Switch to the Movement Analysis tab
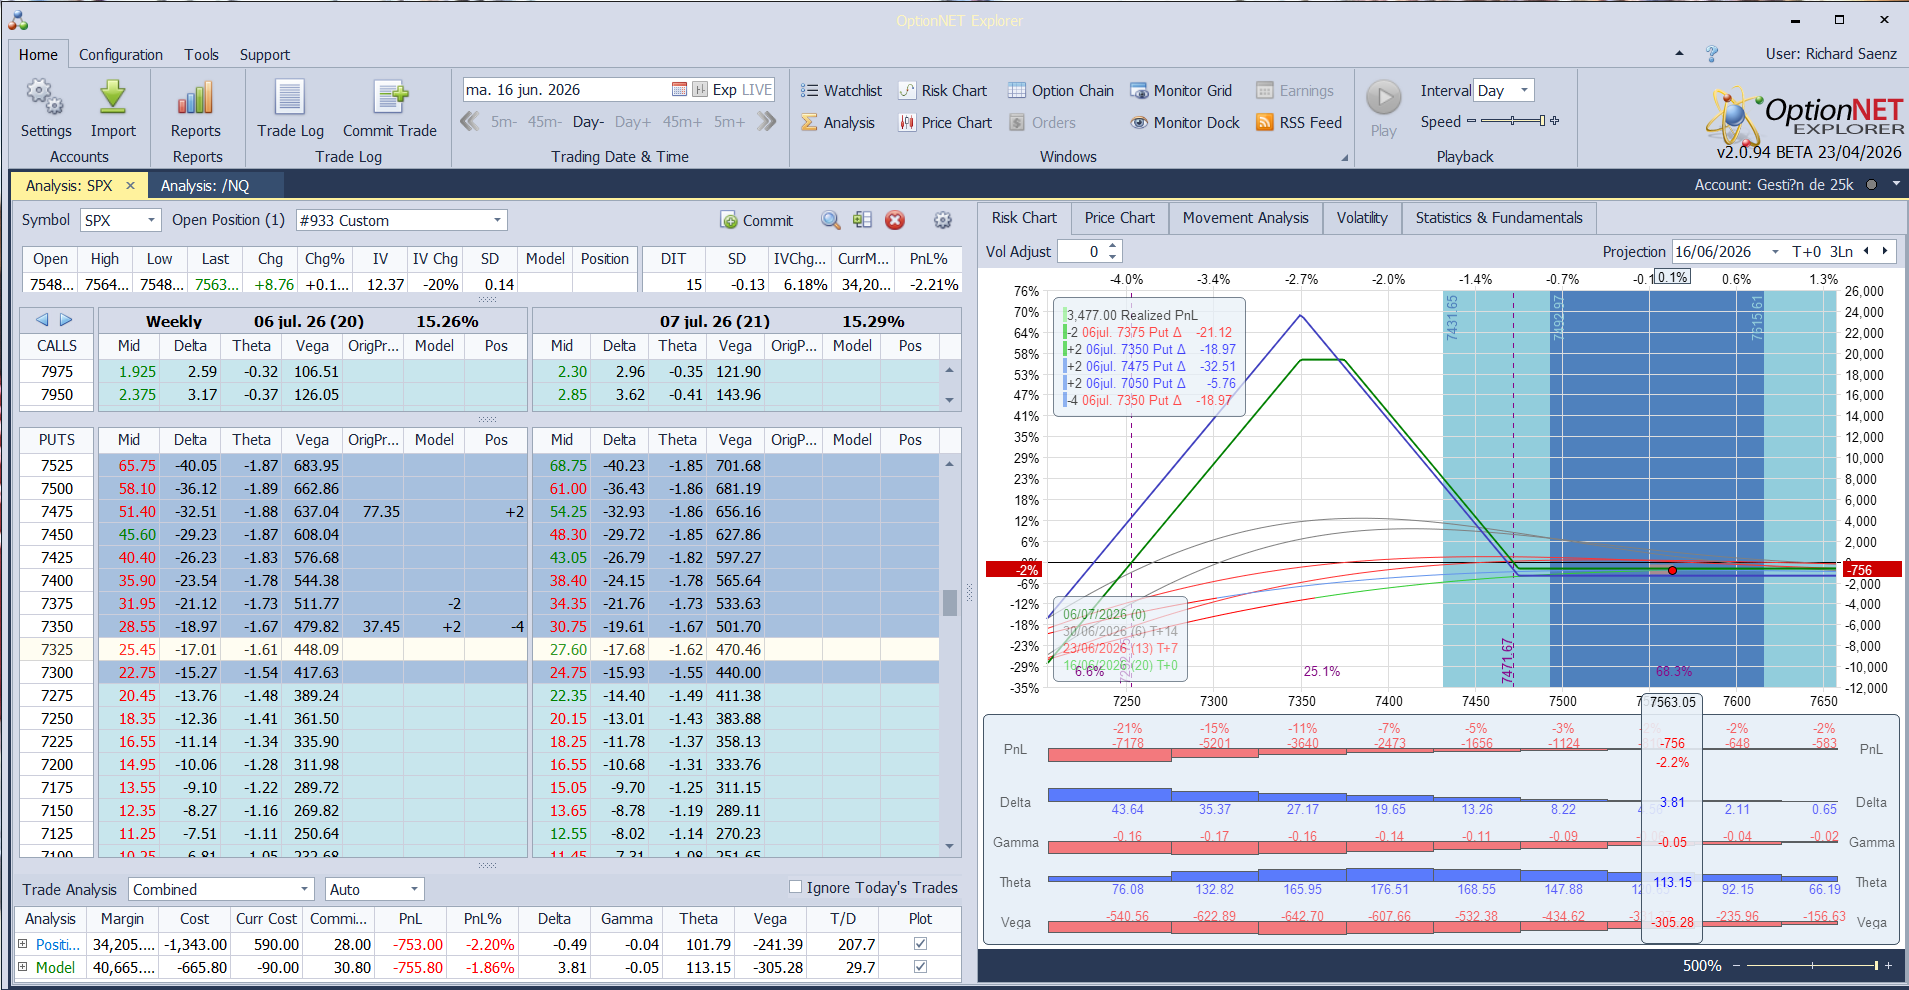 click(x=1245, y=218)
